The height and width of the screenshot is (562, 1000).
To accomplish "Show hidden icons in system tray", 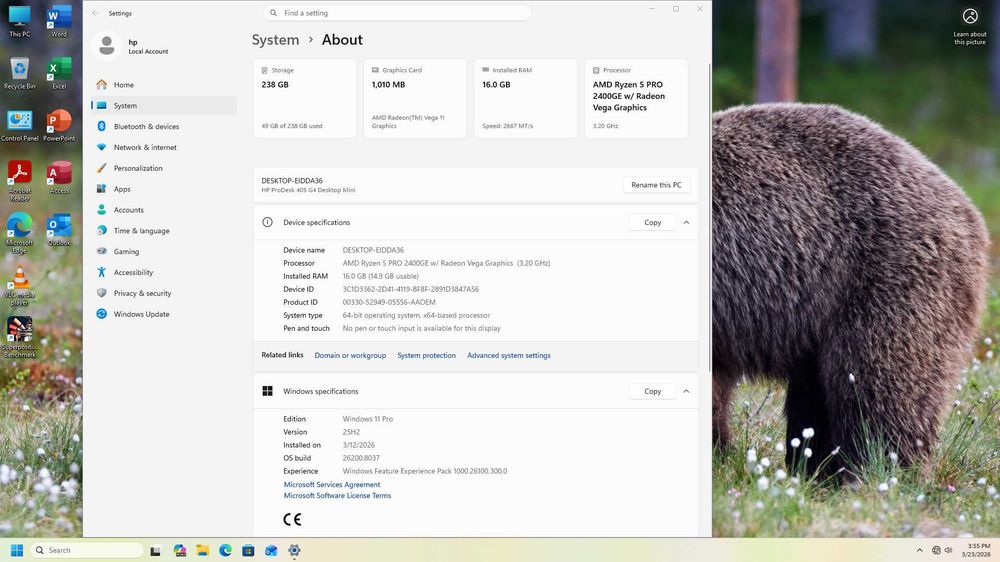I will 919,551.
